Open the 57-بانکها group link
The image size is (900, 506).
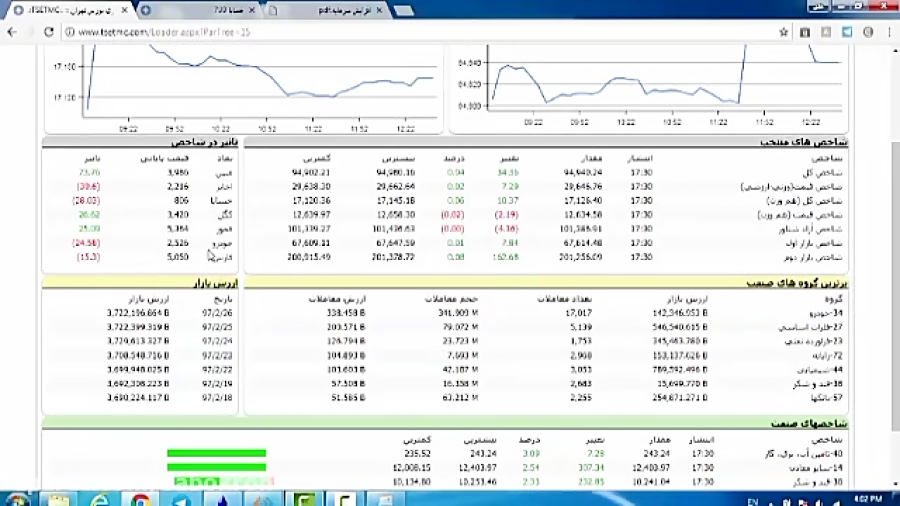(x=827, y=398)
